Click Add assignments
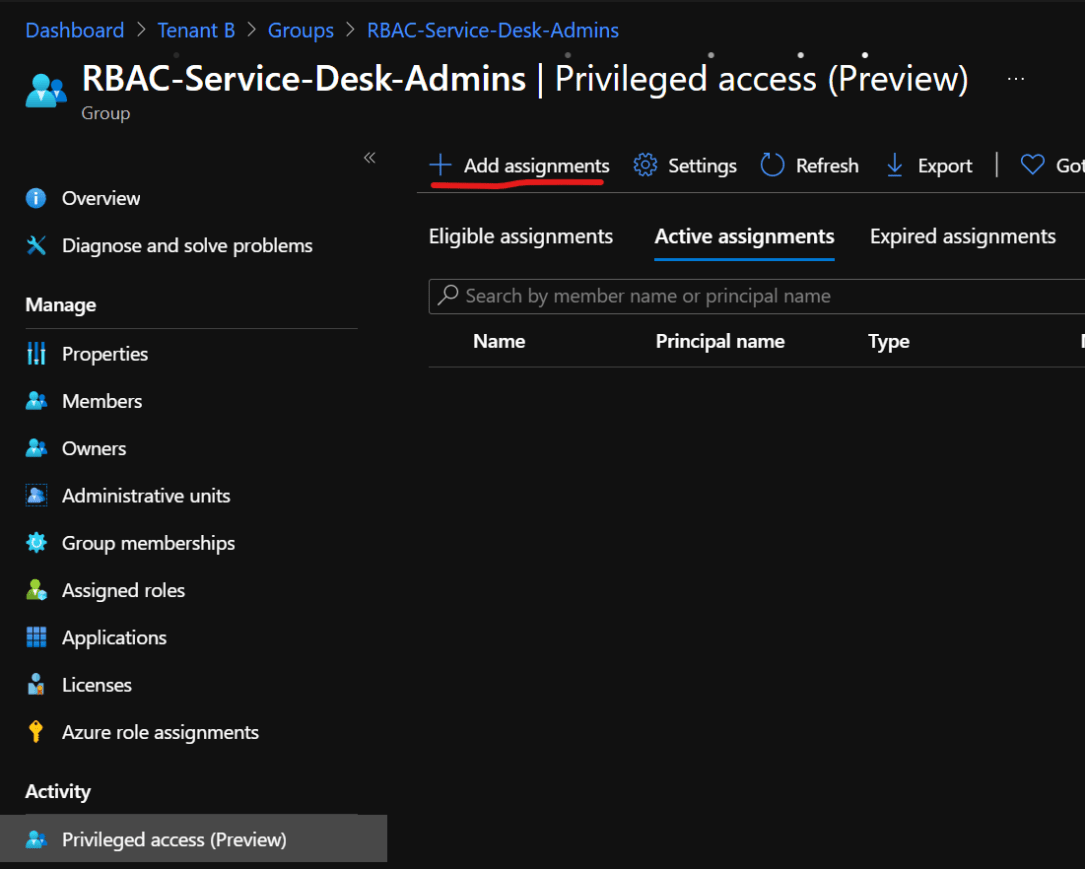Viewport: 1085px width, 869px height. point(518,165)
